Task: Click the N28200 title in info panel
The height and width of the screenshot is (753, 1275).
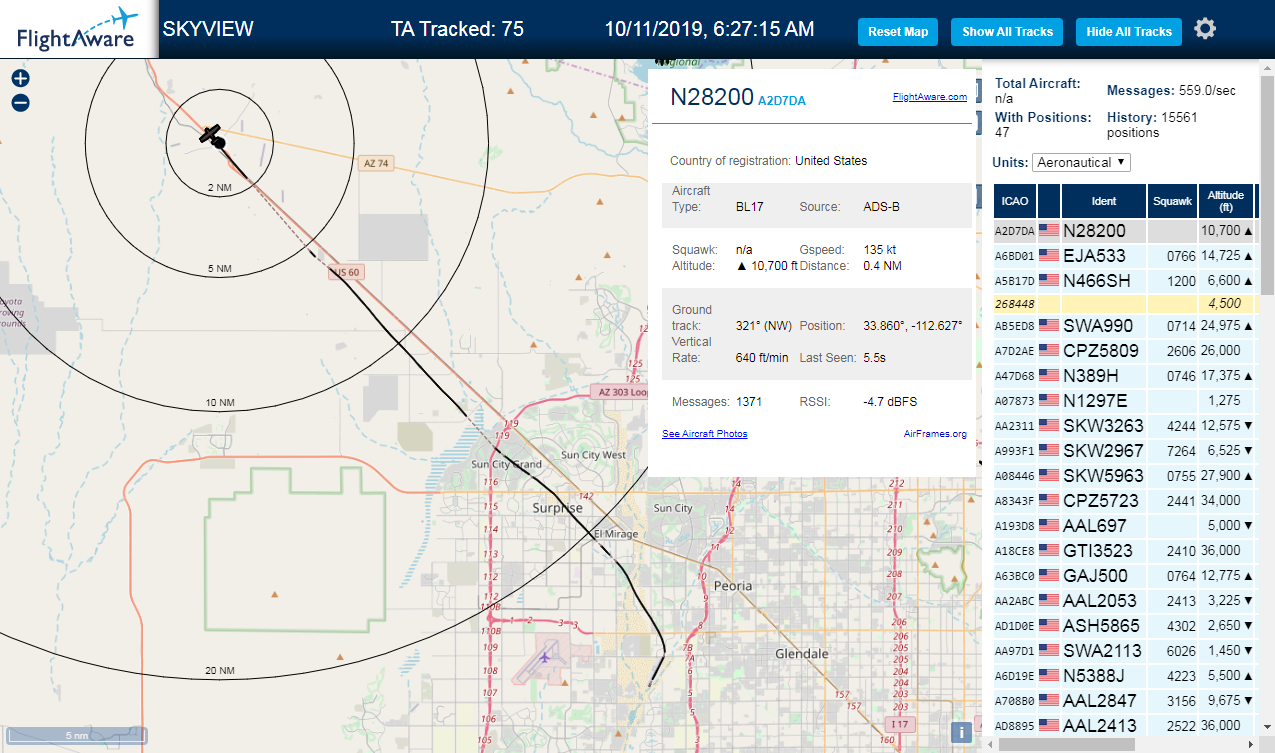Action: (711, 97)
